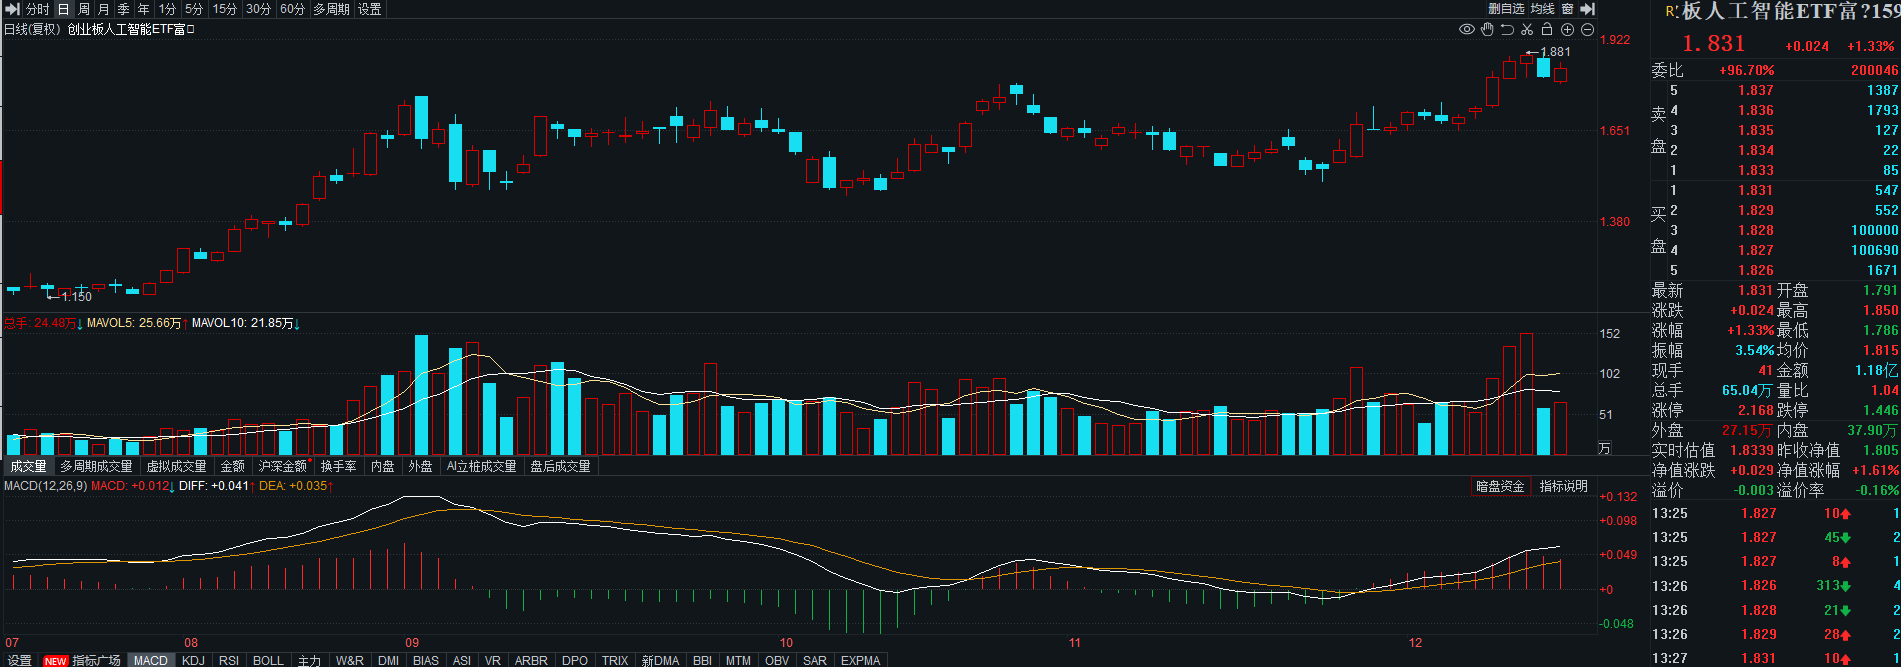Switch to 15分 chart period
The image size is (1901, 667).
tap(225, 9)
